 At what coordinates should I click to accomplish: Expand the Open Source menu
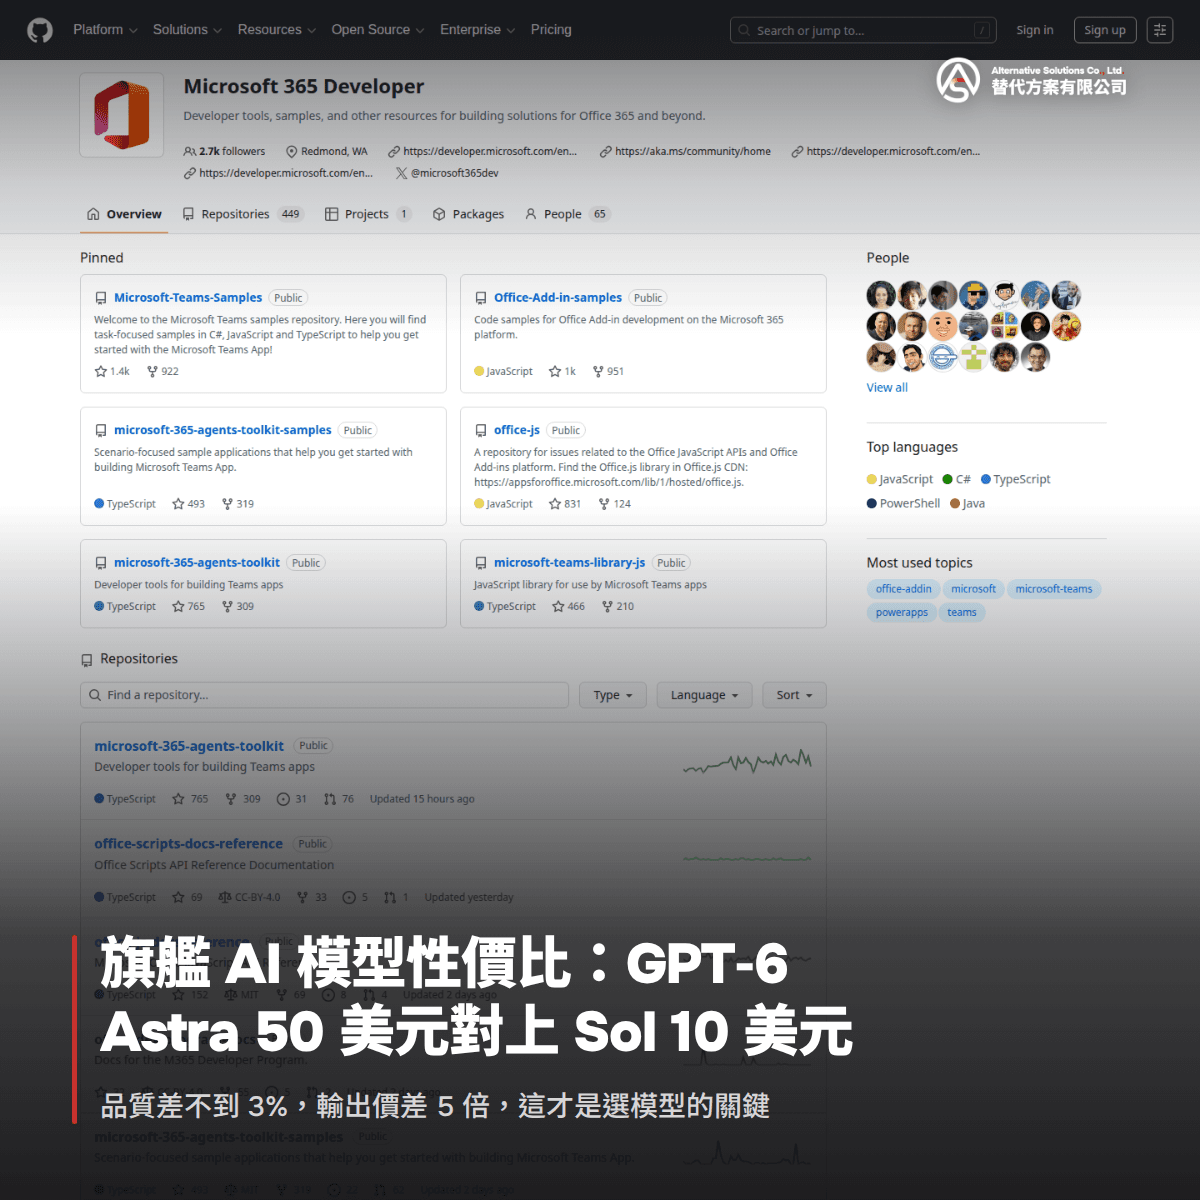[377, 30]
